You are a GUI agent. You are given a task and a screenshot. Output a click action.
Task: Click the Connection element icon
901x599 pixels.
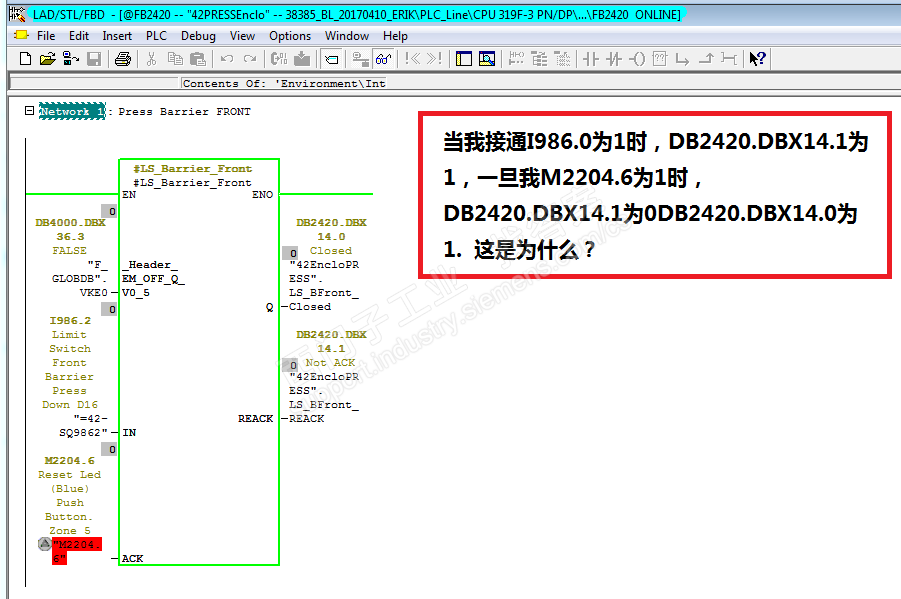729,59
